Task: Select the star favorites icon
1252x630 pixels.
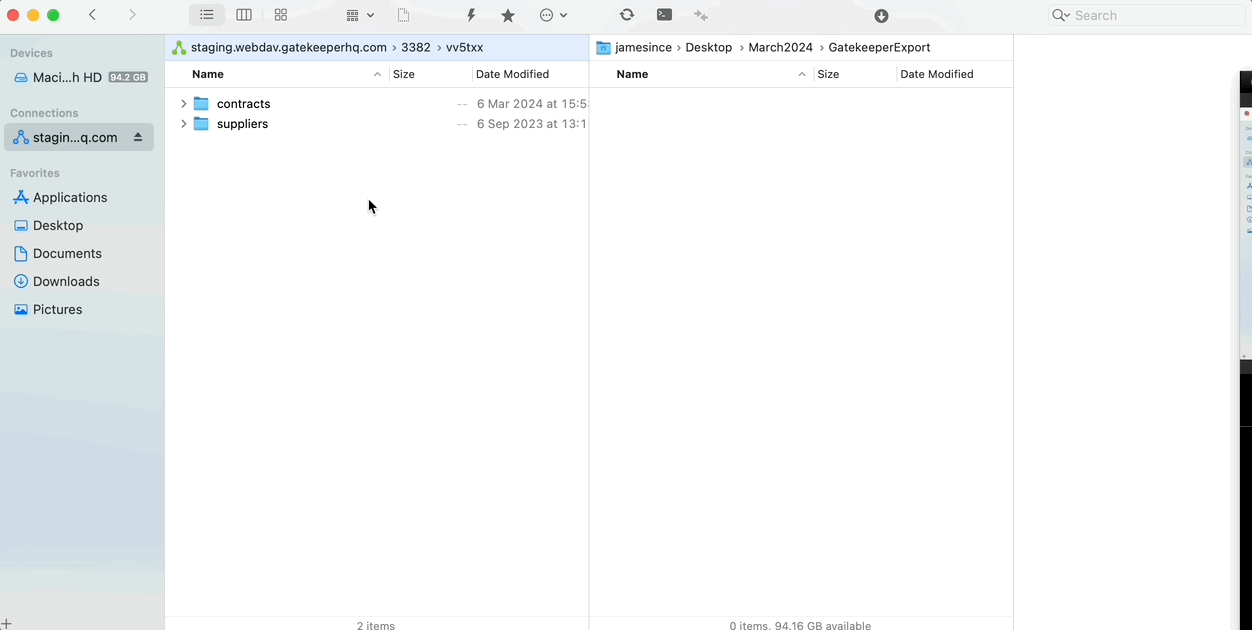Action: click(x=507, y=15)
